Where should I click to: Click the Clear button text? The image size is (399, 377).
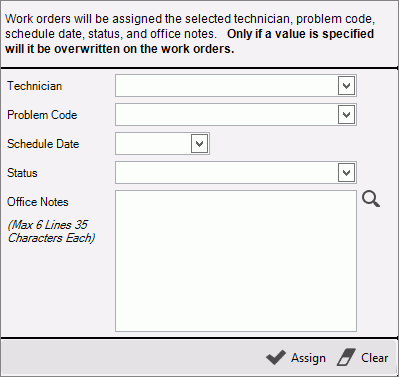point(375,358)
